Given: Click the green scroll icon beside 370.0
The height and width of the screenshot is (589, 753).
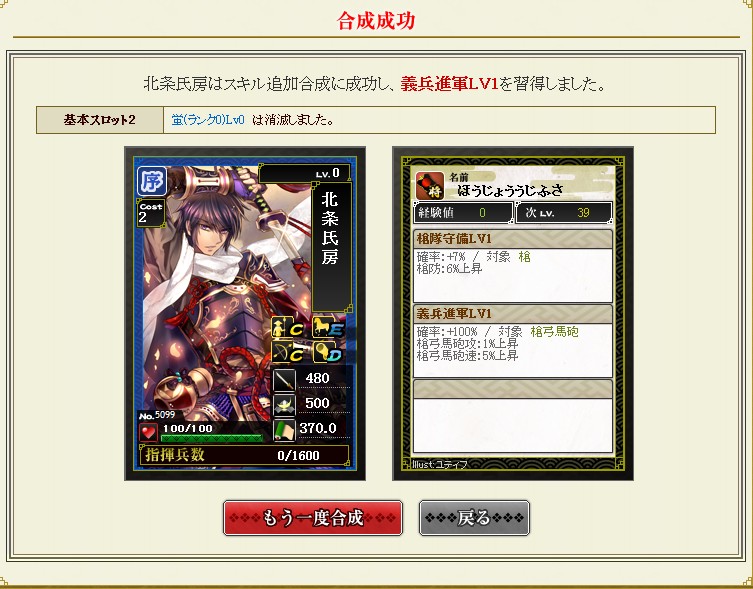Looking at the screenshot, I should point(284,429).
